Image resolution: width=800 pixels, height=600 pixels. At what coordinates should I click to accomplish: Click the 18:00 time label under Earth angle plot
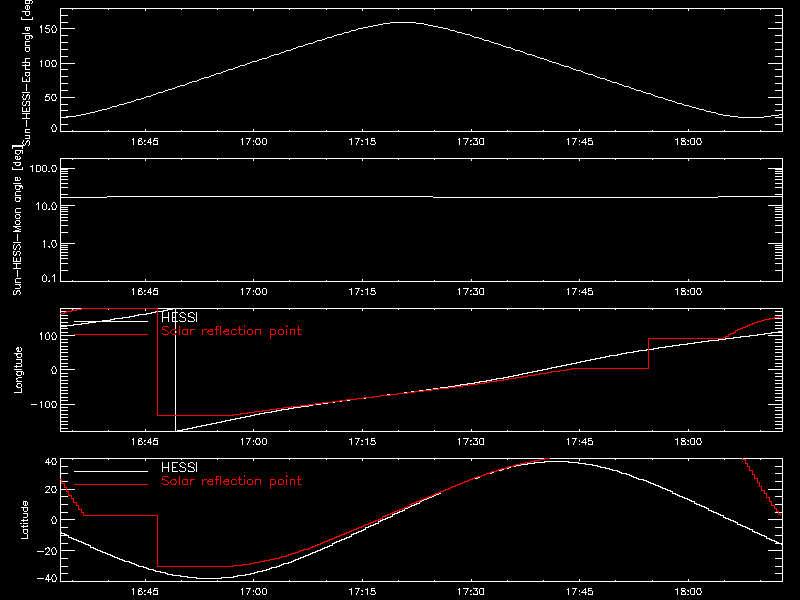[x=688, y=142]
